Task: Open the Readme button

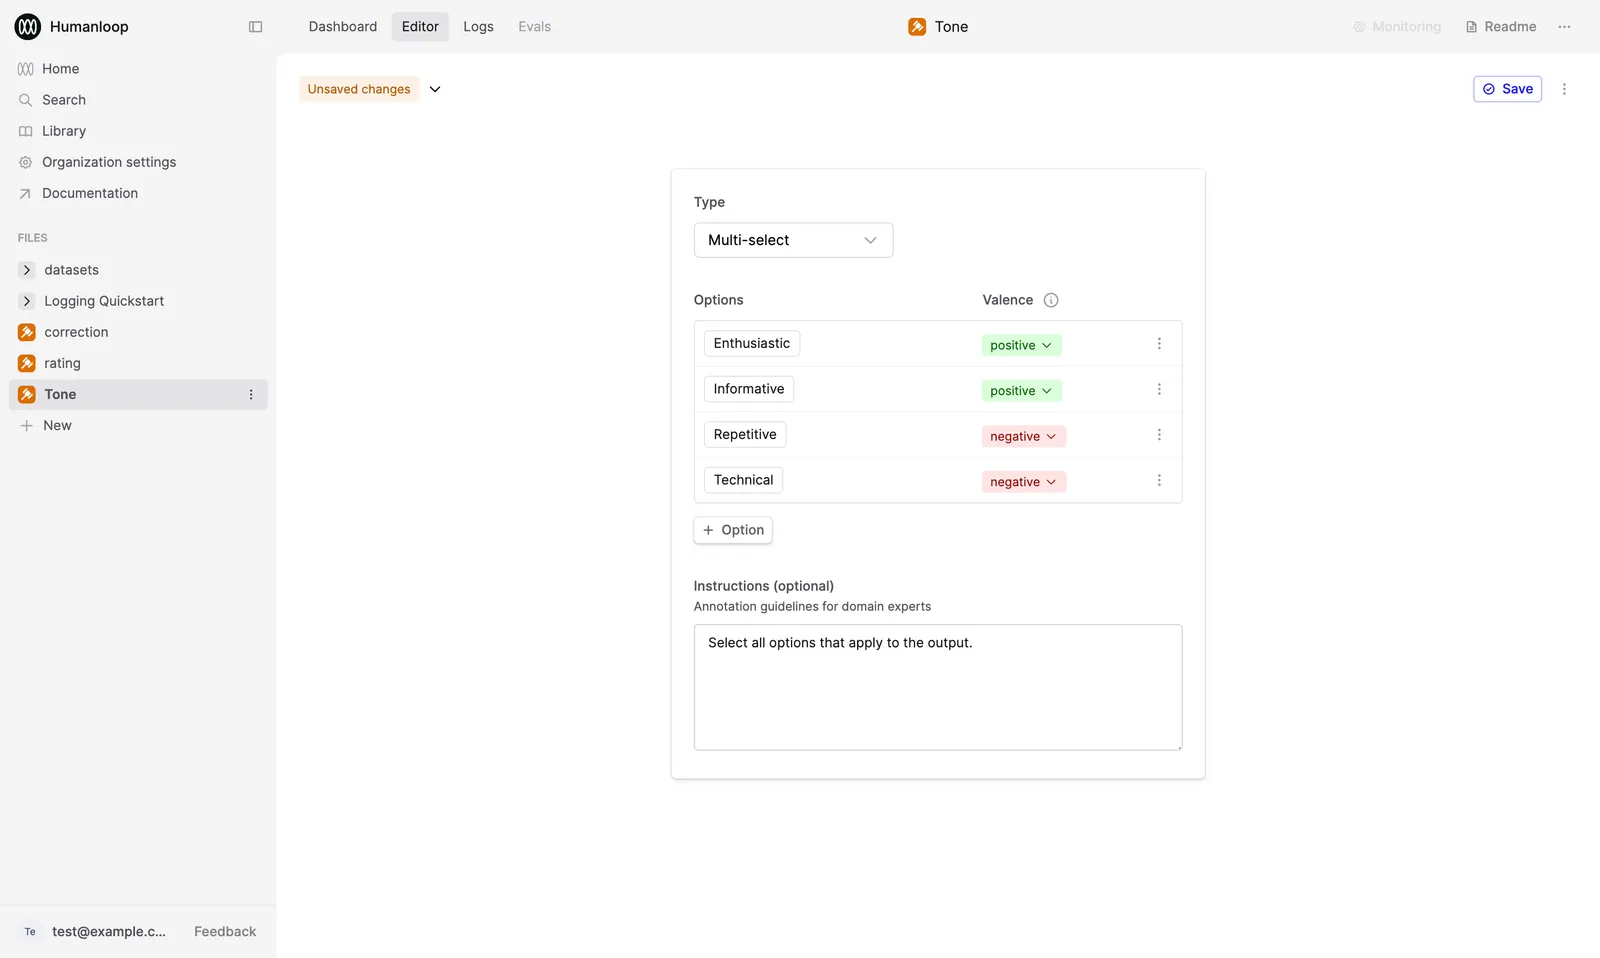Action: click(x=1501, y=27)
